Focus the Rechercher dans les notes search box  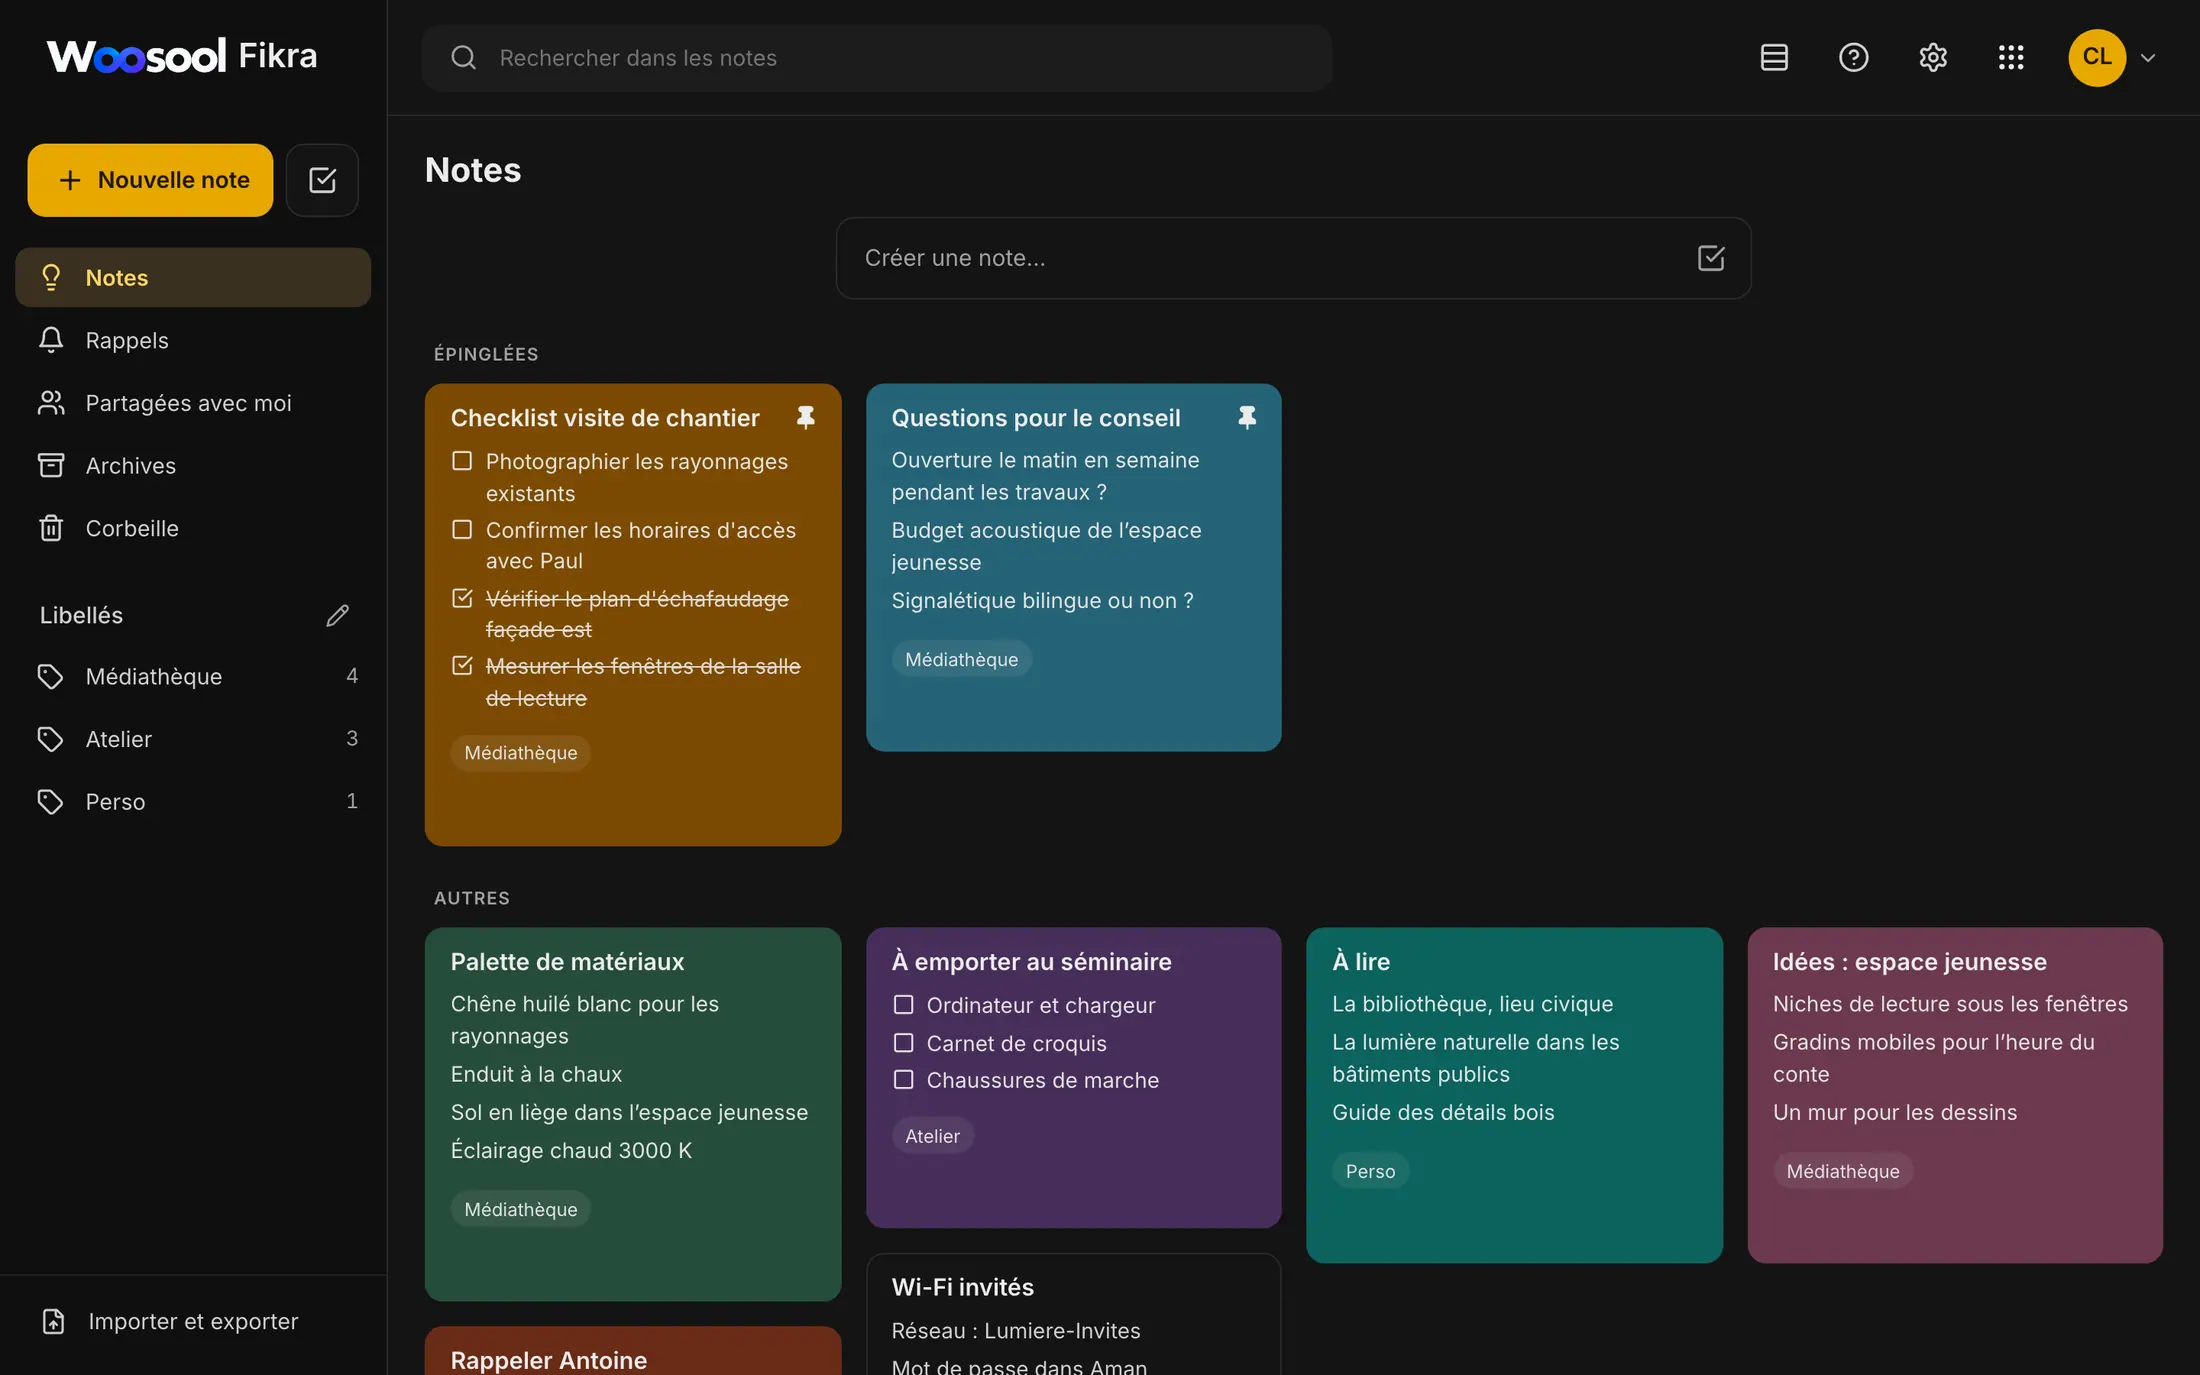pyautogui.click(x=877, y=58)
